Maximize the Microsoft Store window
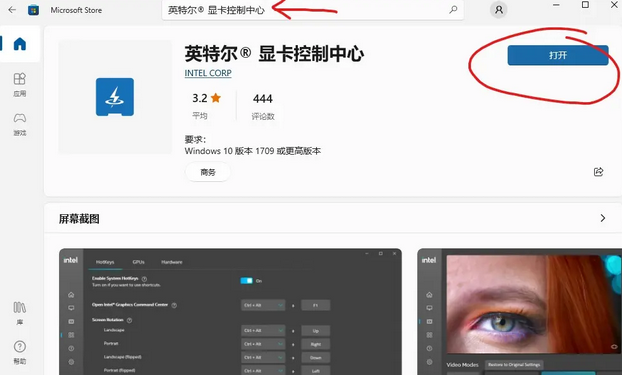The width and height of the screenshot is (622, 378). [x=585, y=5]
